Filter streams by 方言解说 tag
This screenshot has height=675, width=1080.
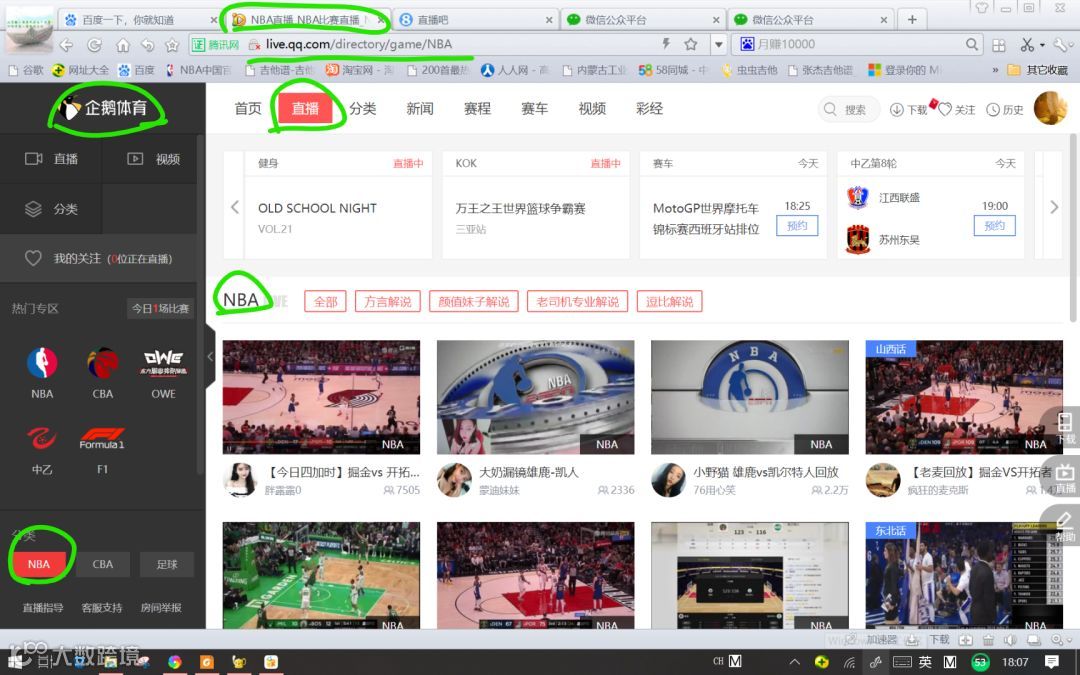coord(388,302)
